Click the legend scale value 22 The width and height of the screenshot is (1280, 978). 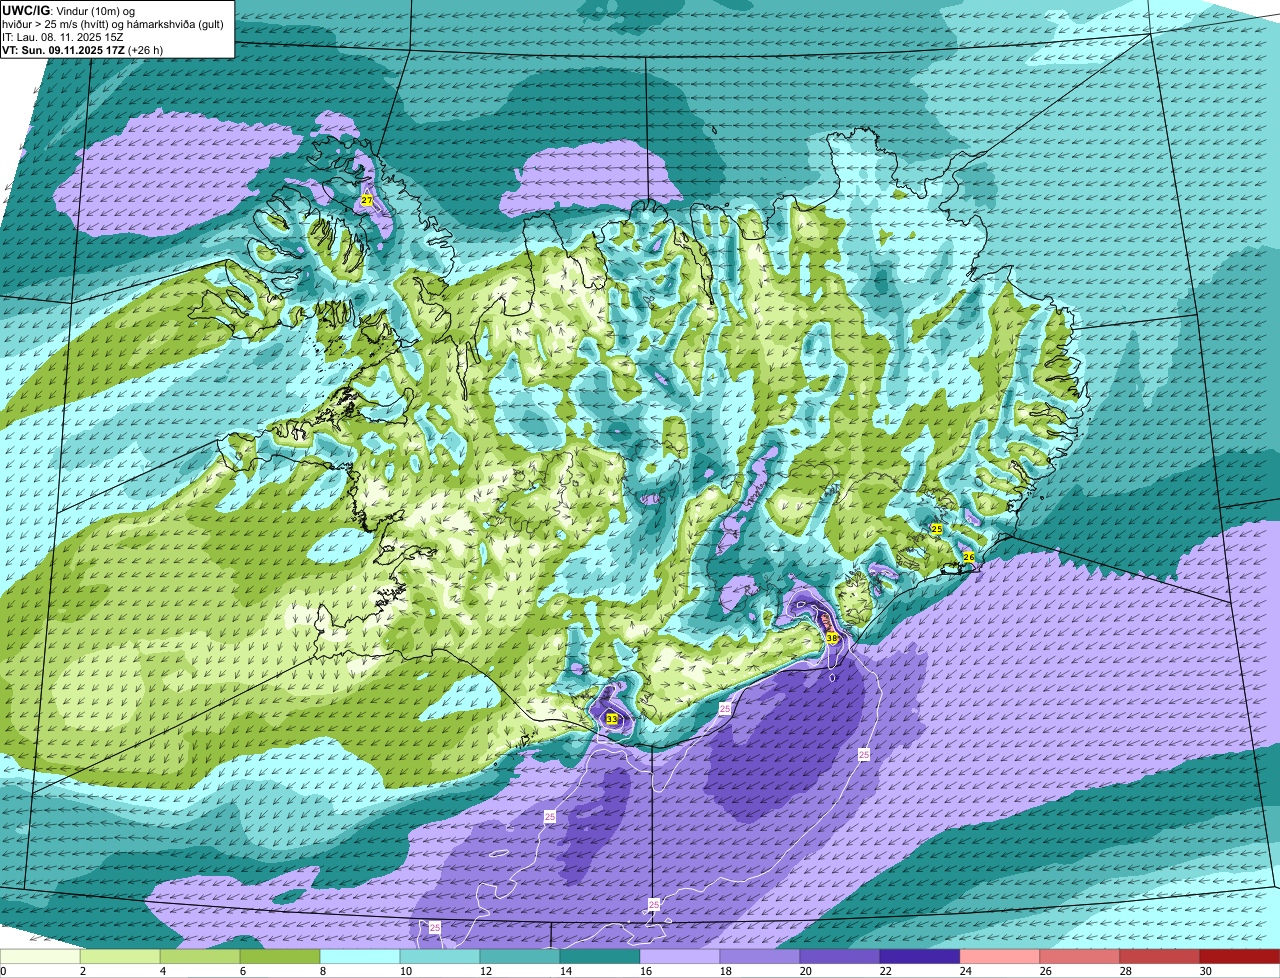[x=885, y=971]
